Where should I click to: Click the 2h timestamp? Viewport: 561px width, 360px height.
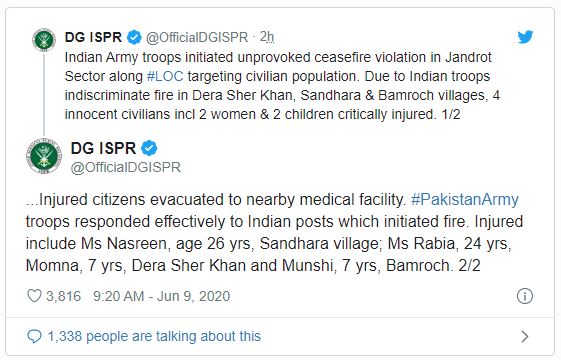pyautogui.click(x=267, y=37)
